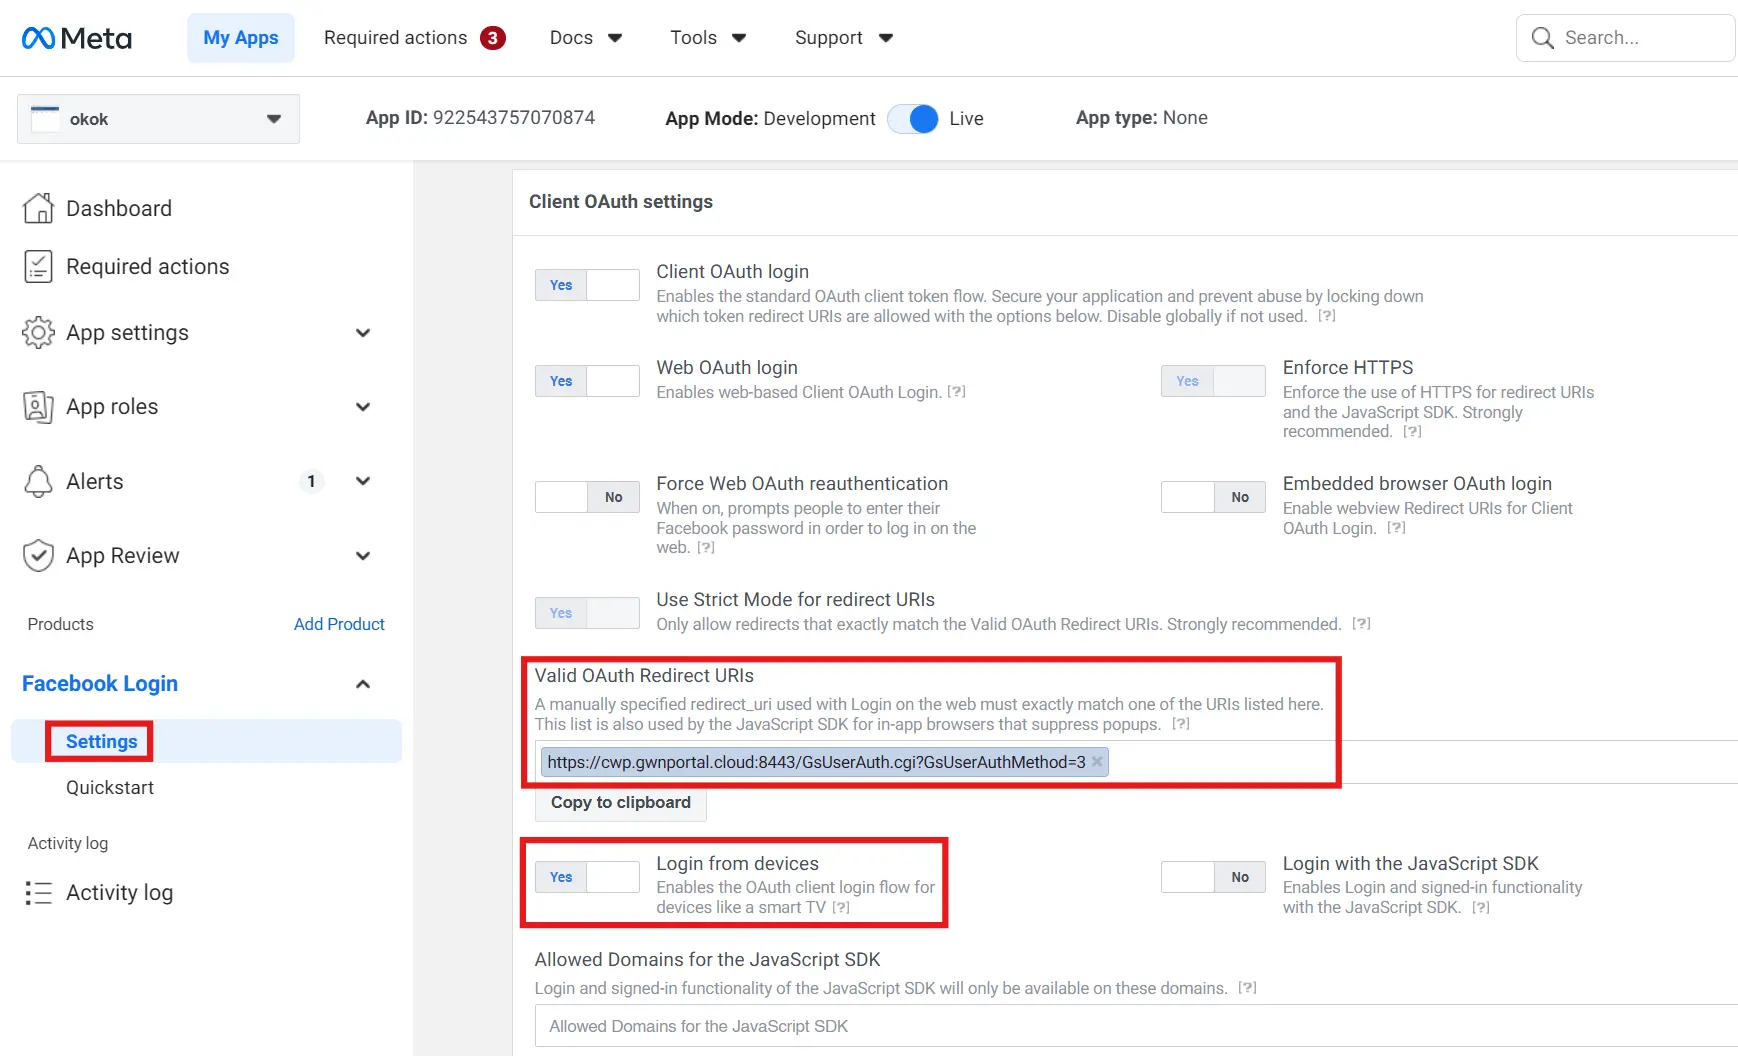The width and height of the screenshot is (1738, 1056).
Task: Toggle Embedded browser OAuth login switch
Action: pos(1213,497)
